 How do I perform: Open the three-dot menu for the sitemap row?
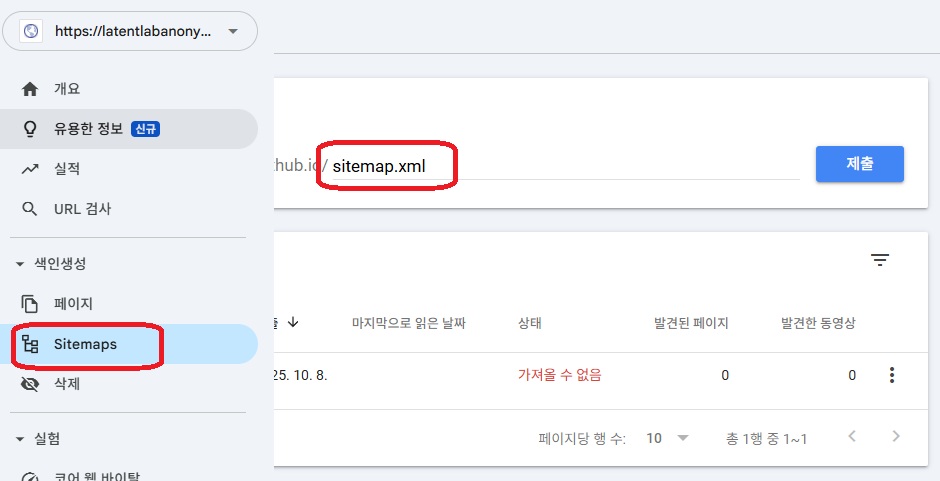point(892,375)
